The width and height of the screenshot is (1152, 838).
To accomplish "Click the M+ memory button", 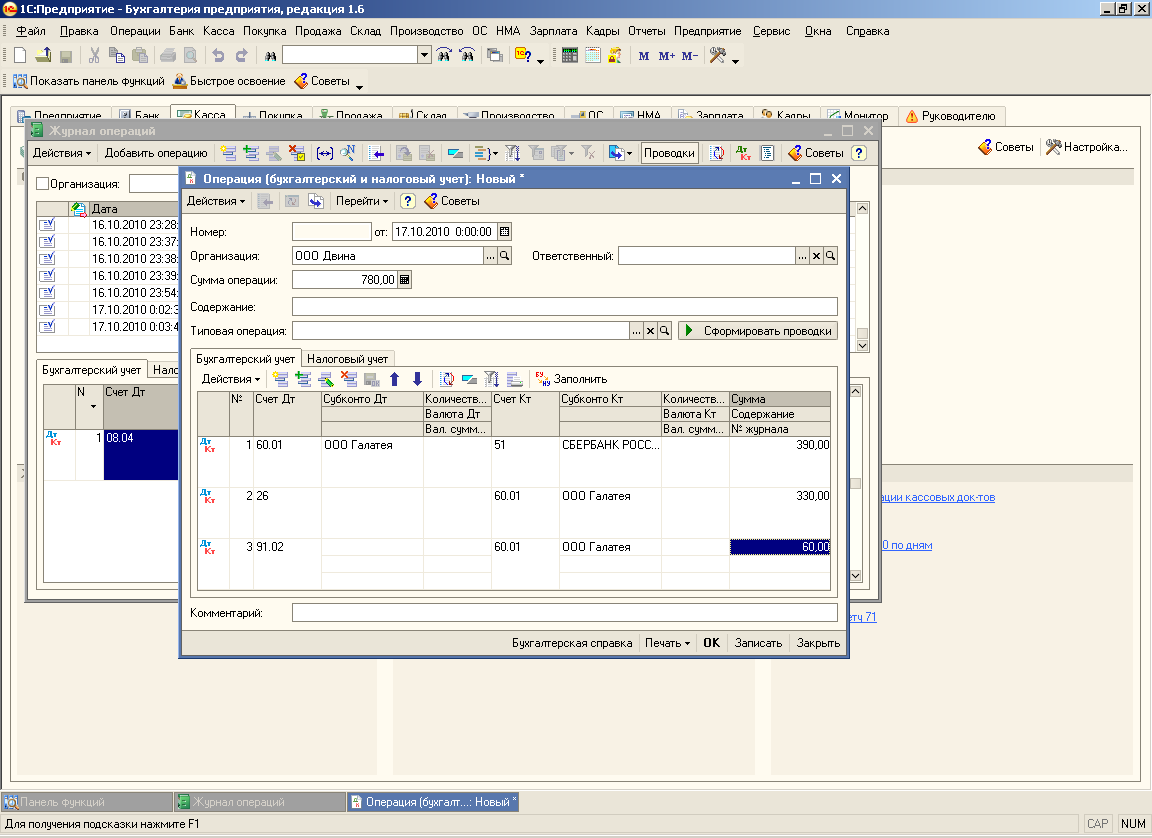I will click(666, 56).
